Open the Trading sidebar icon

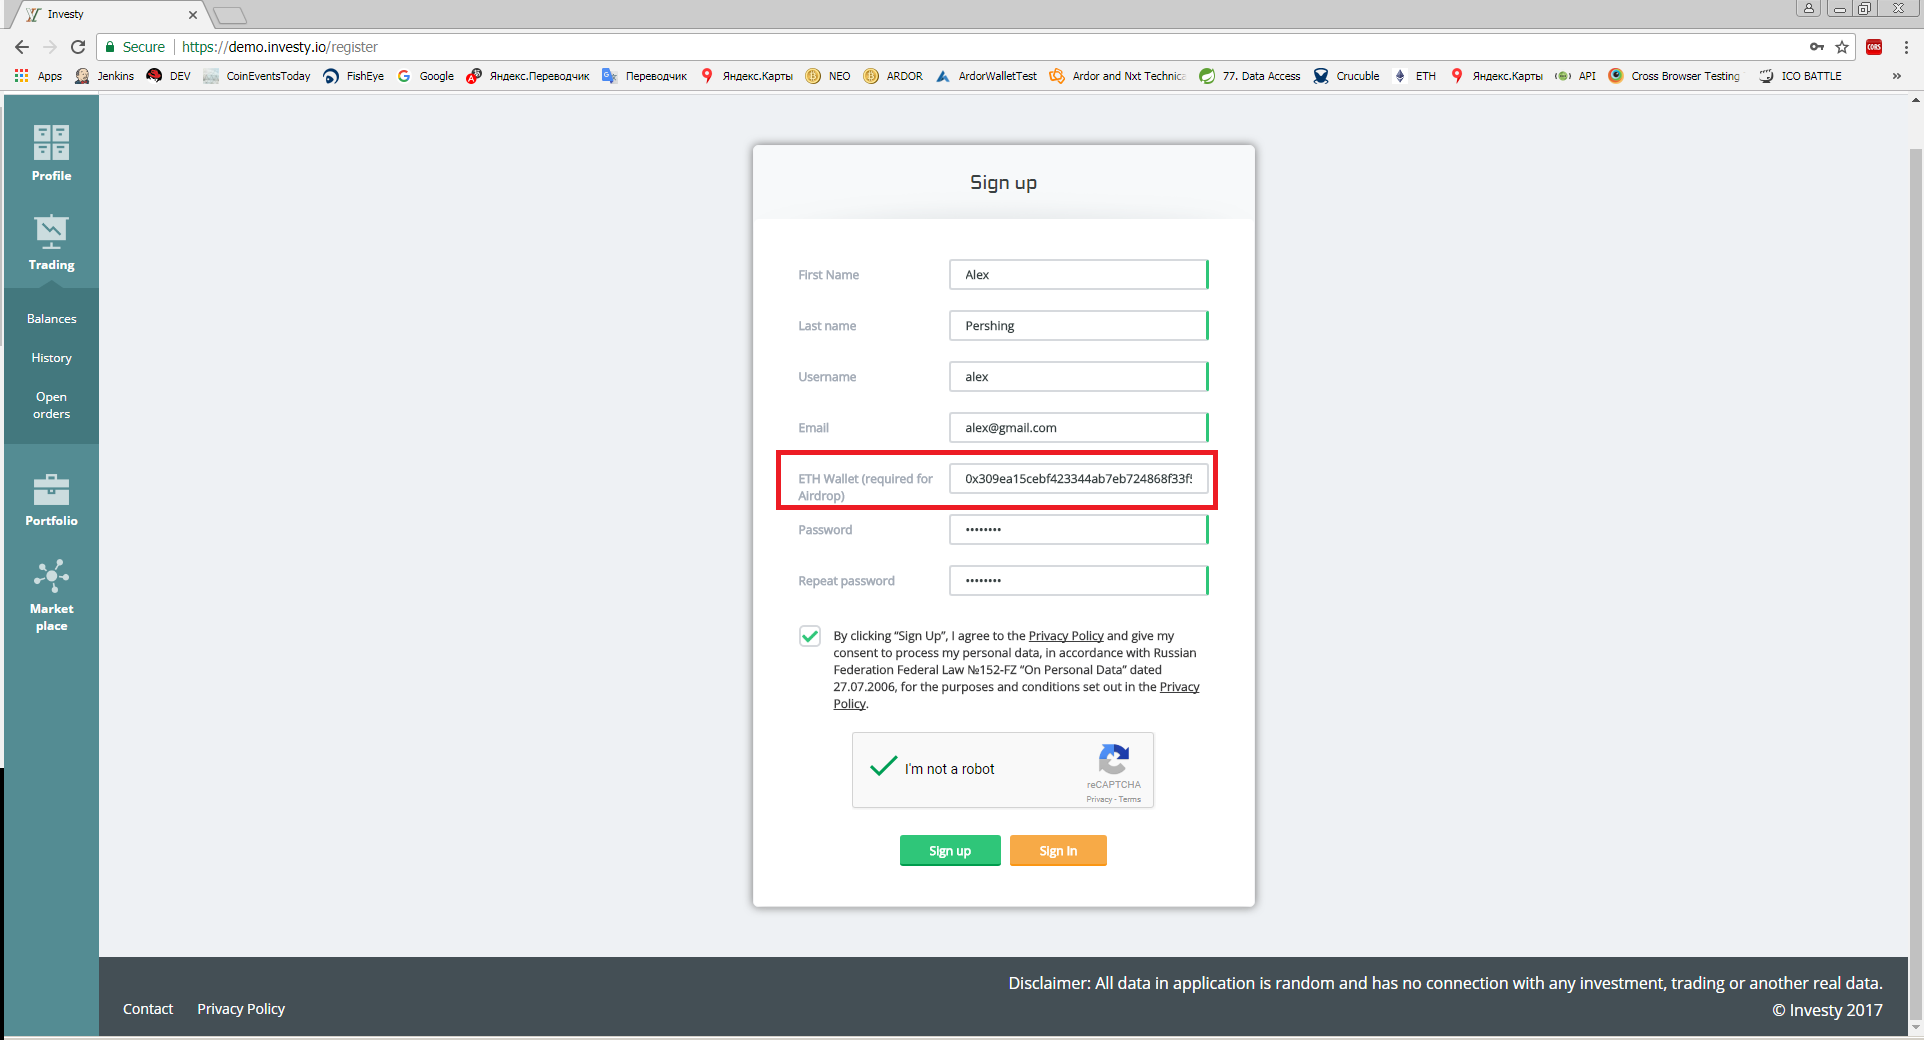(51, 242)
